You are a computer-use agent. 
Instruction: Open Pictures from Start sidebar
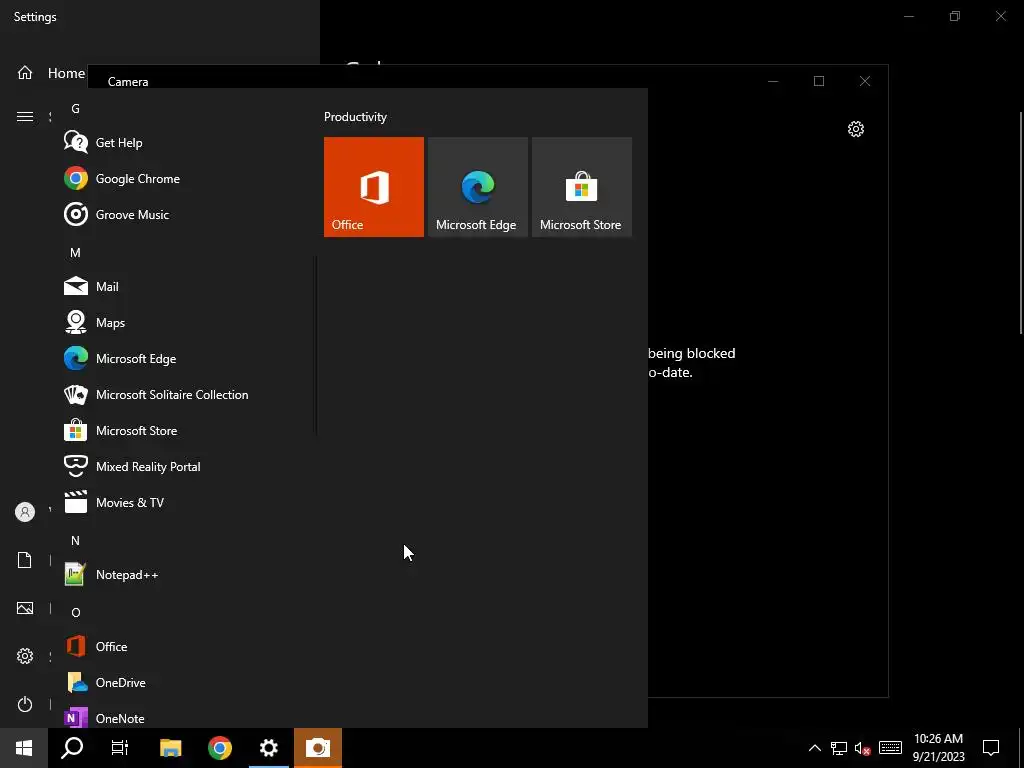25,608
